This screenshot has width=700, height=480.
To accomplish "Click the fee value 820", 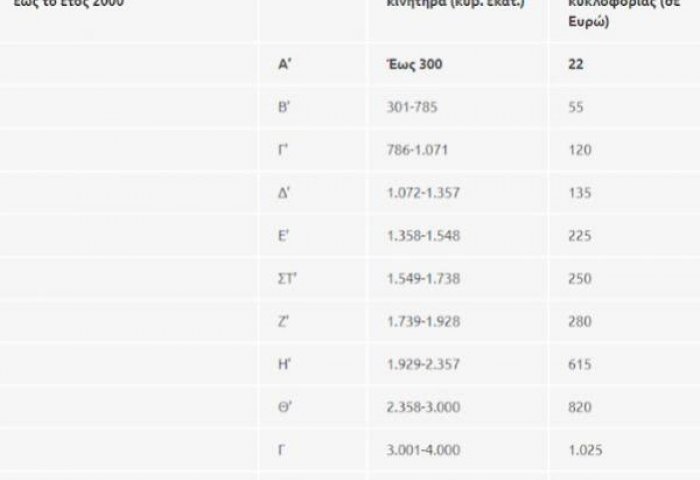I will (580, 407).
